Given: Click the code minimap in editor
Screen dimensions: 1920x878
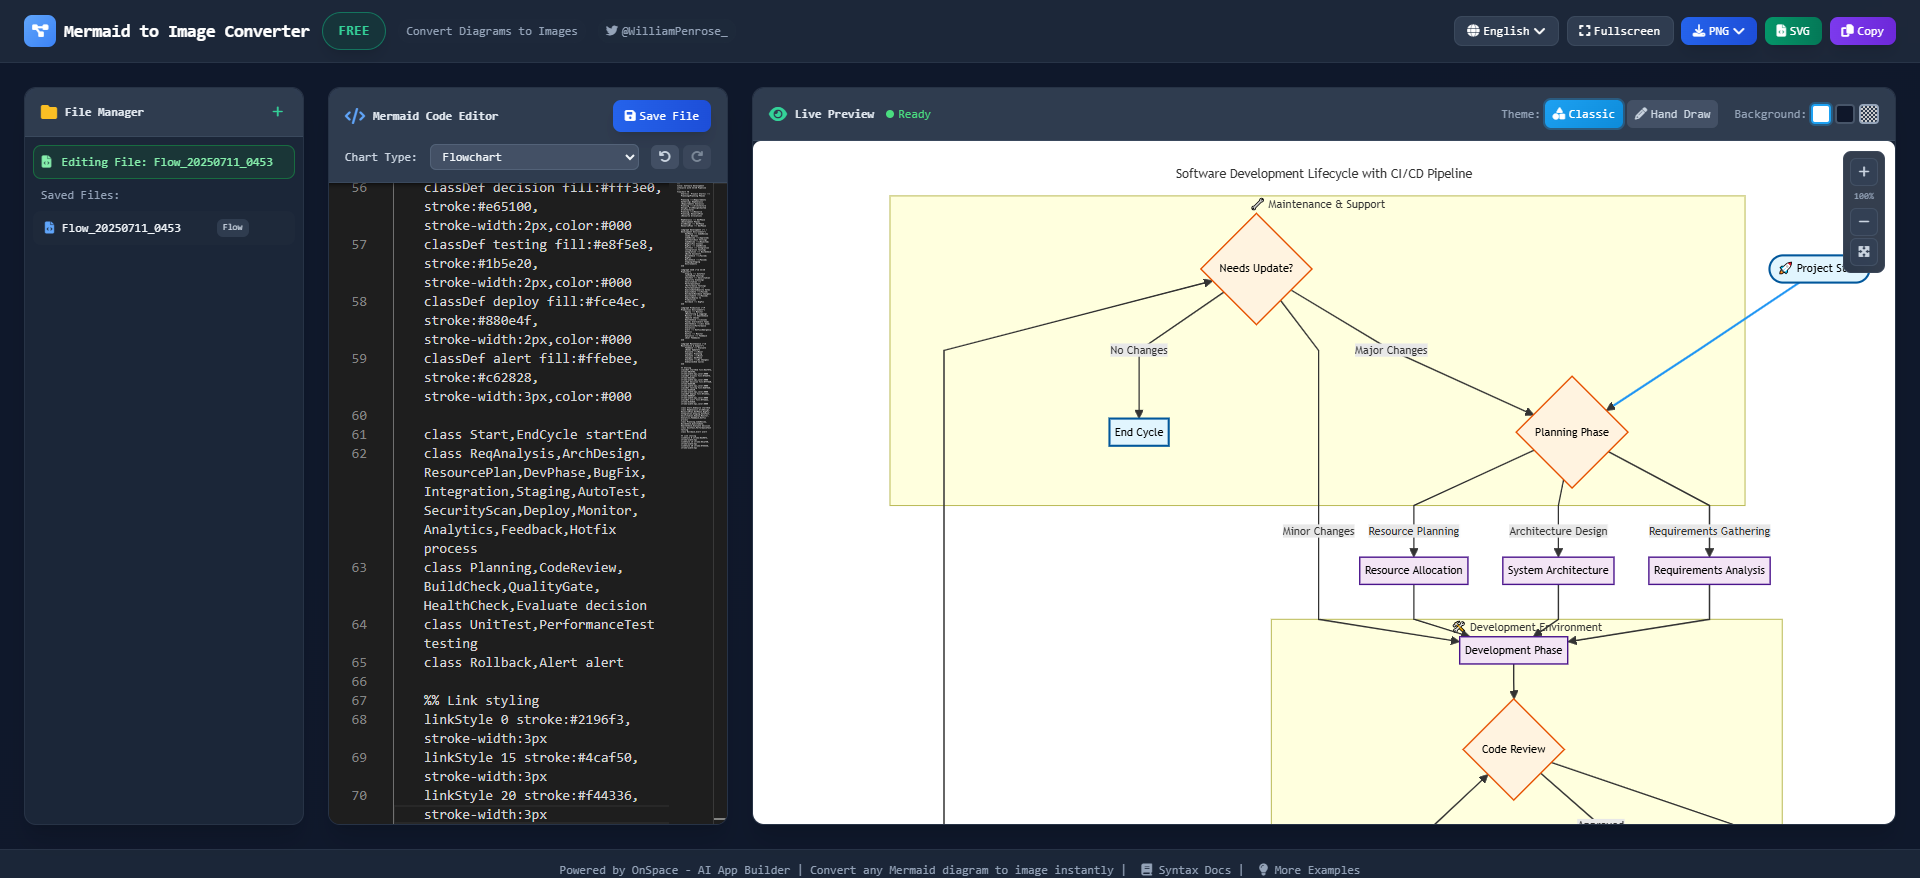Looking at the screenshot, I should [x=694, y=315].
